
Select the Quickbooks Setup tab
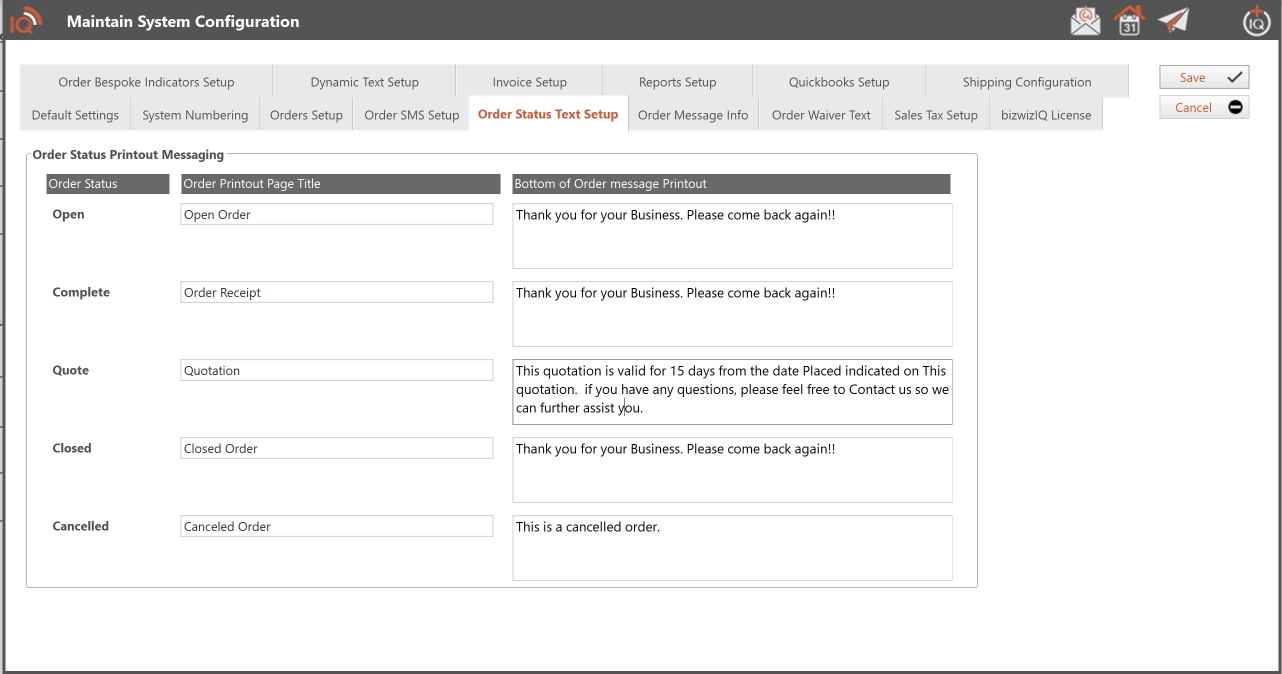pos(838,82)
